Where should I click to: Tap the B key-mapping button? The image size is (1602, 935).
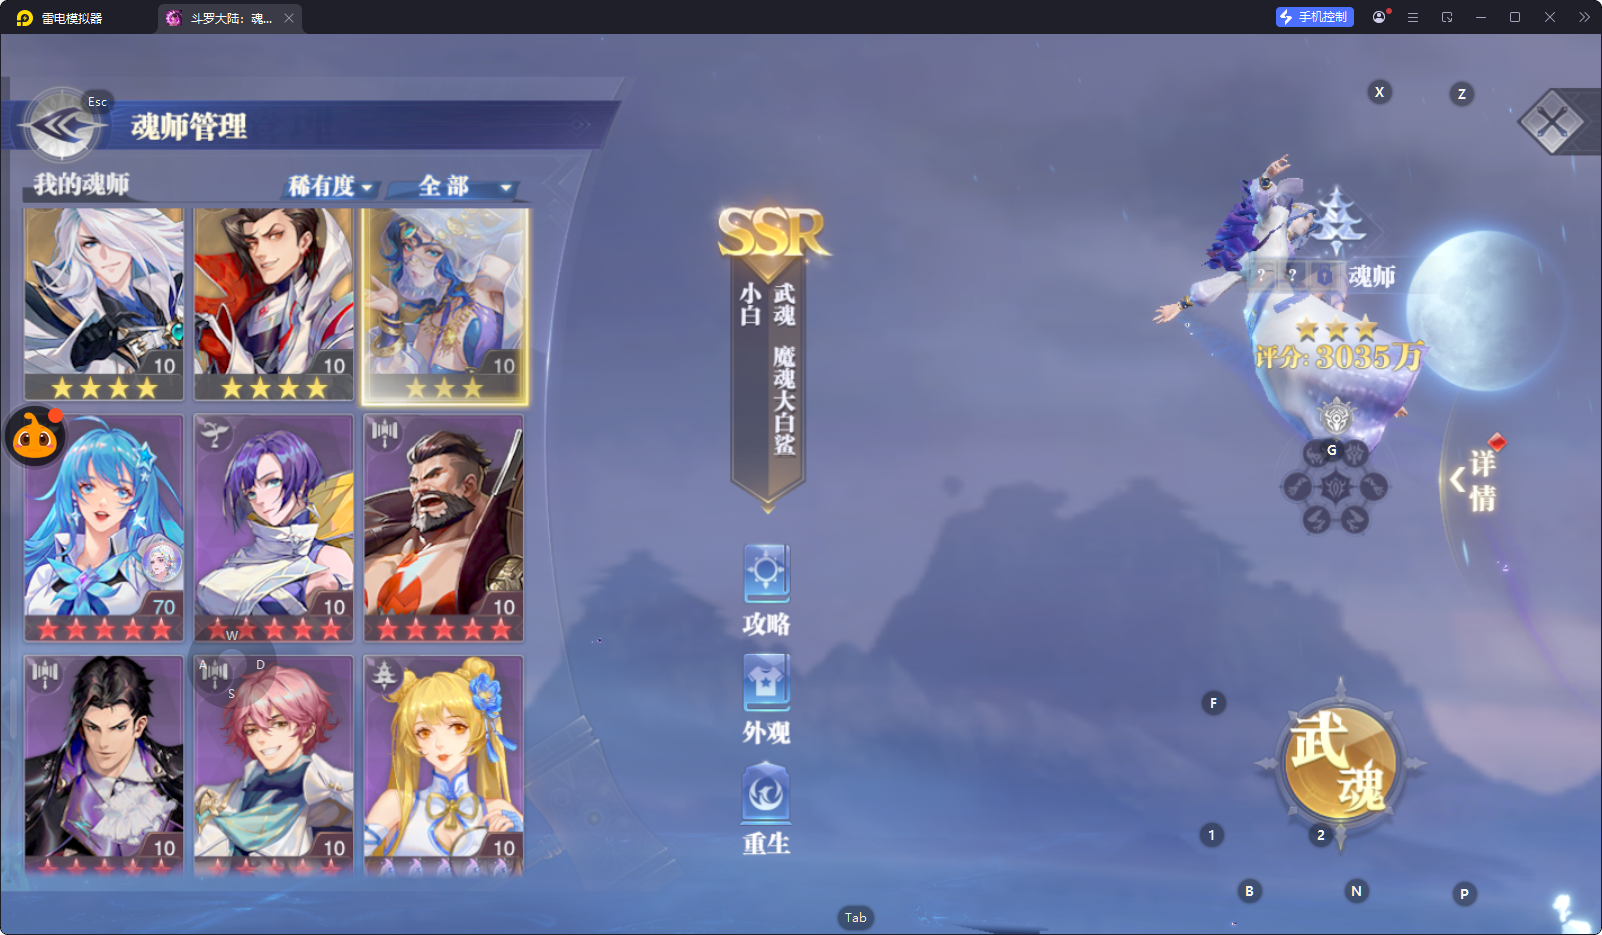click(x=1249, y=891)
